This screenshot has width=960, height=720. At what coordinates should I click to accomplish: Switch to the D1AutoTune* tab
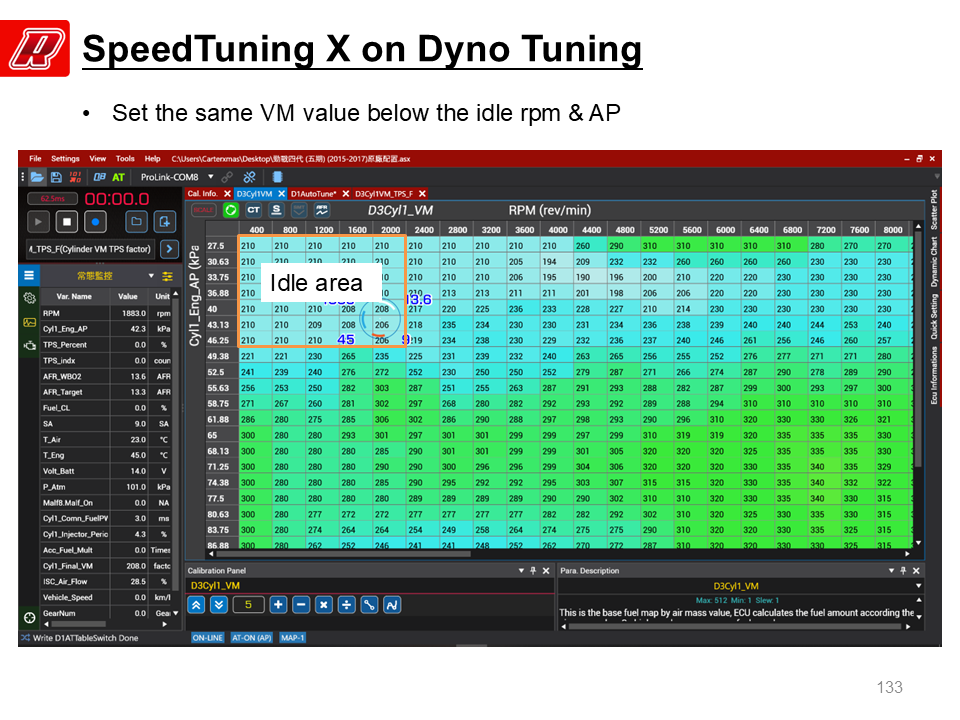click(x=313, y=193)
